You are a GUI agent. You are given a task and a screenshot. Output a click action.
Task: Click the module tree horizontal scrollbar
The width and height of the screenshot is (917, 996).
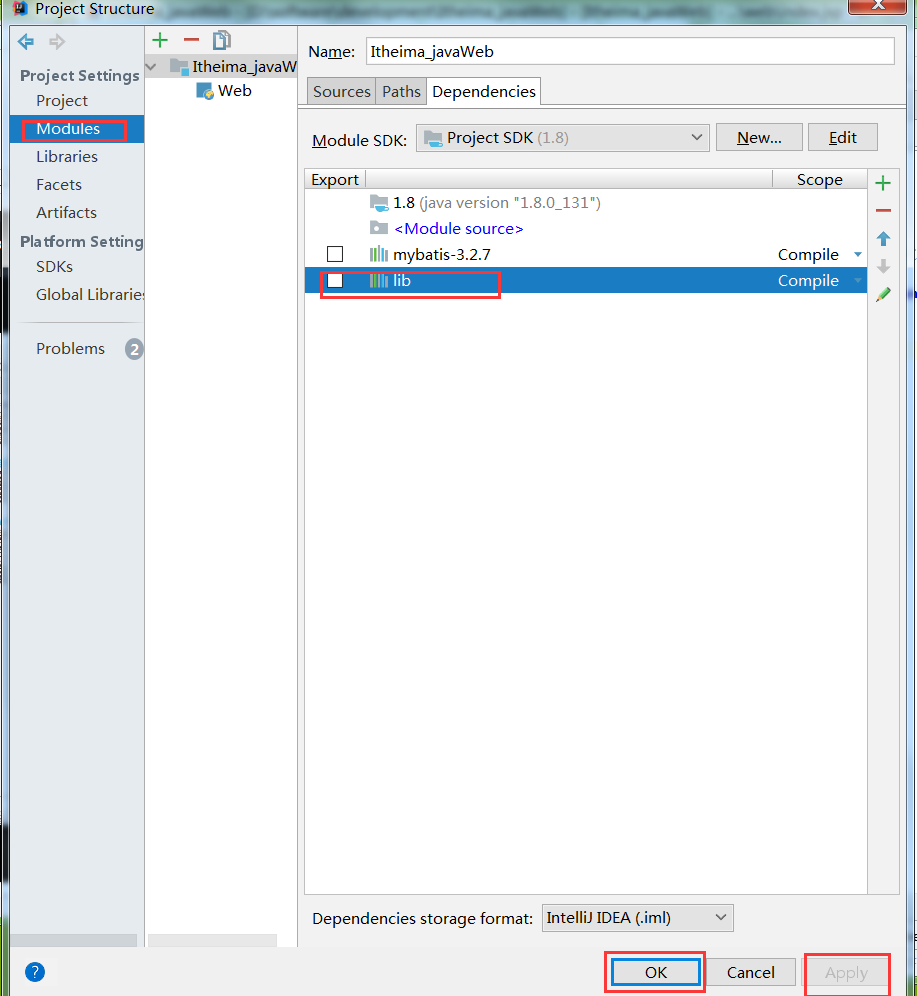[213, 940]
